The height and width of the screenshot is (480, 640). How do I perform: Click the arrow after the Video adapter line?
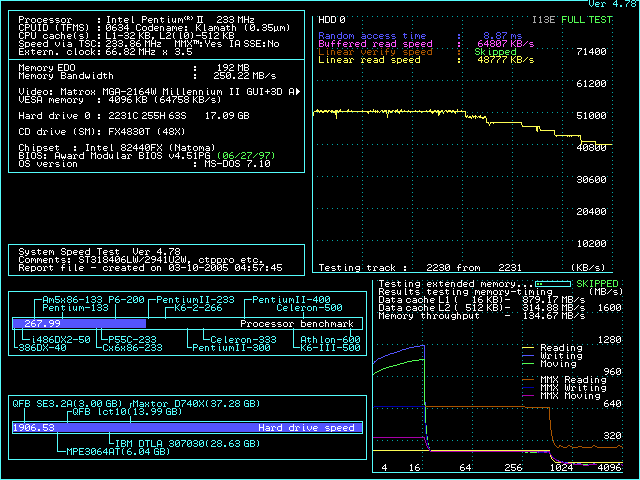click(300, 91)
